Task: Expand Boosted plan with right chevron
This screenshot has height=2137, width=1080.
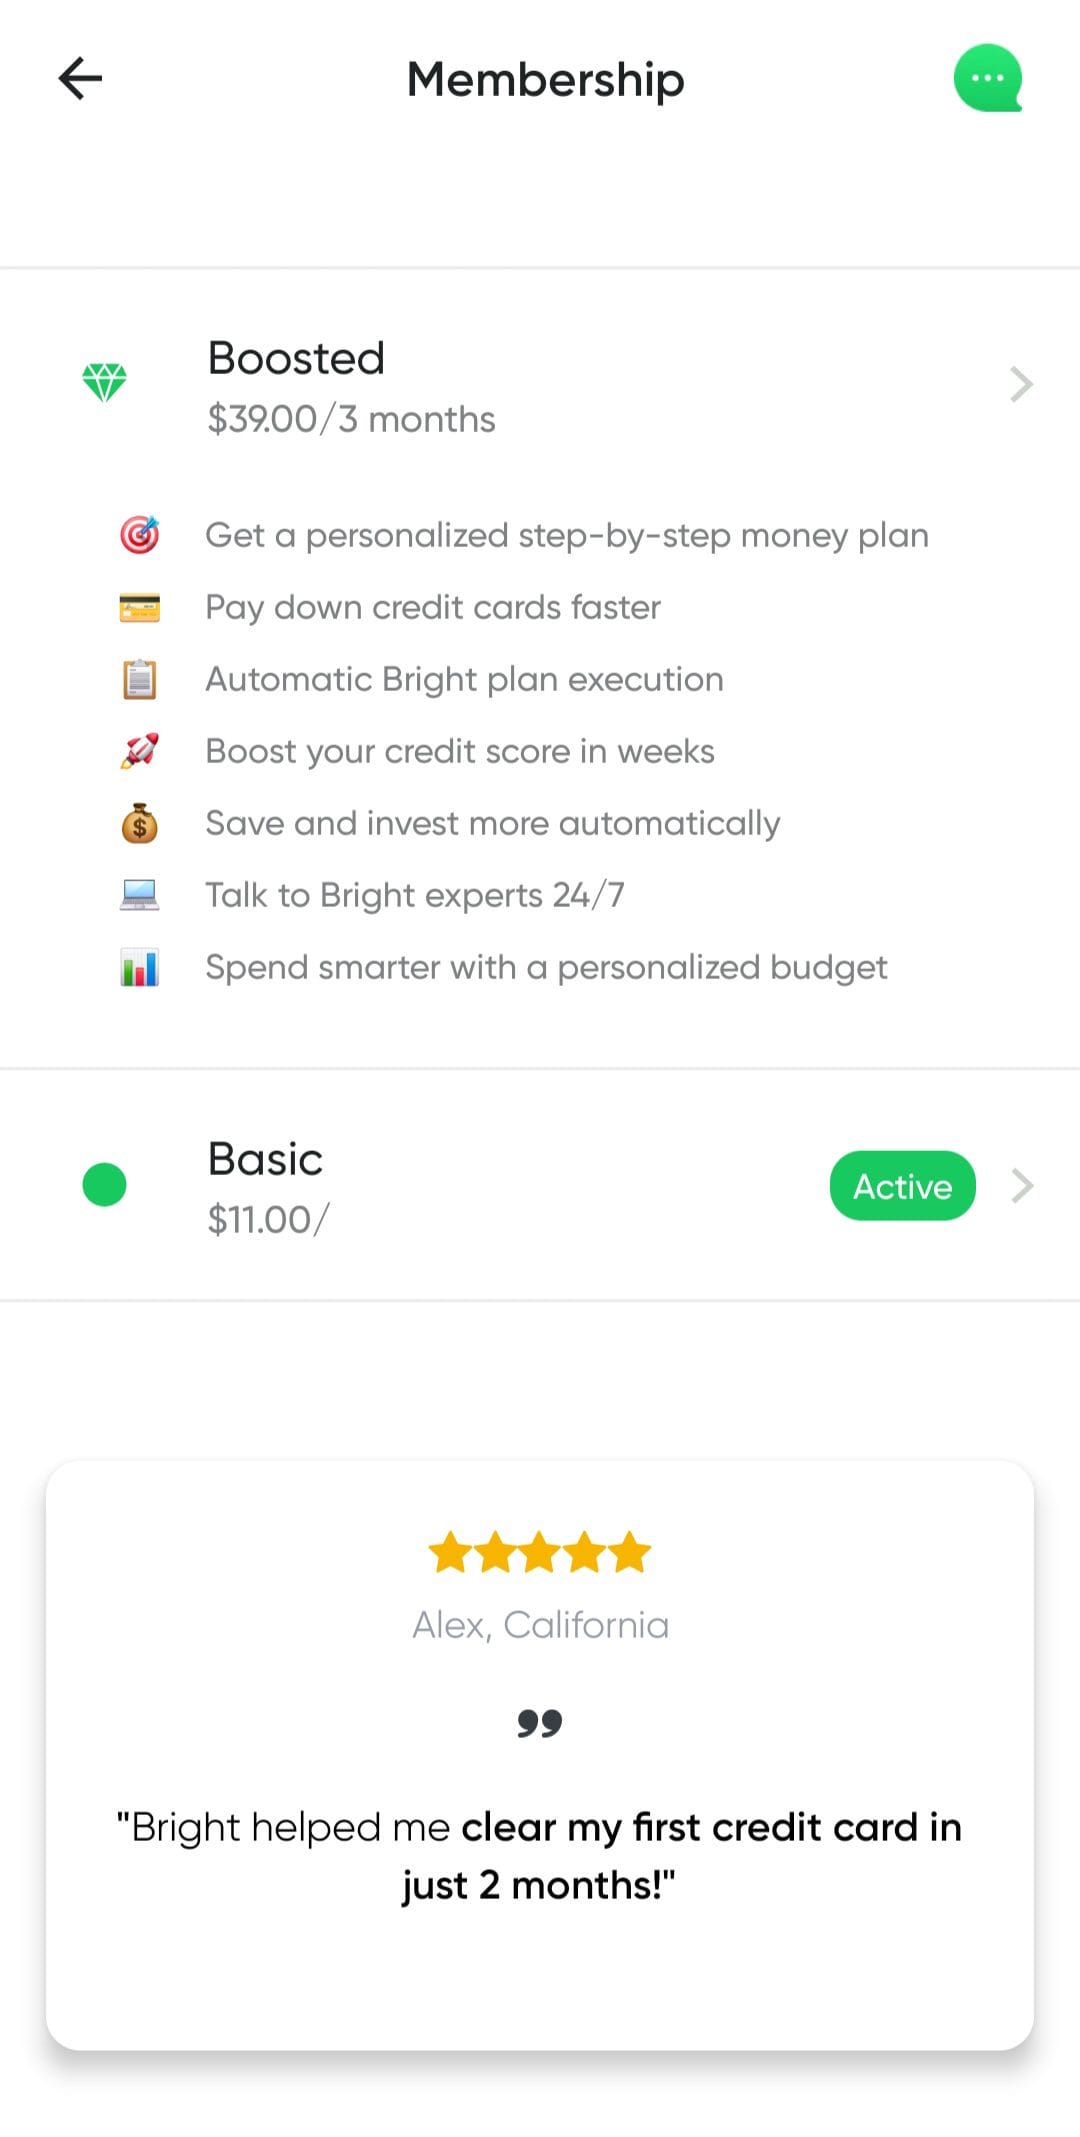Action: pos(1021,384)
